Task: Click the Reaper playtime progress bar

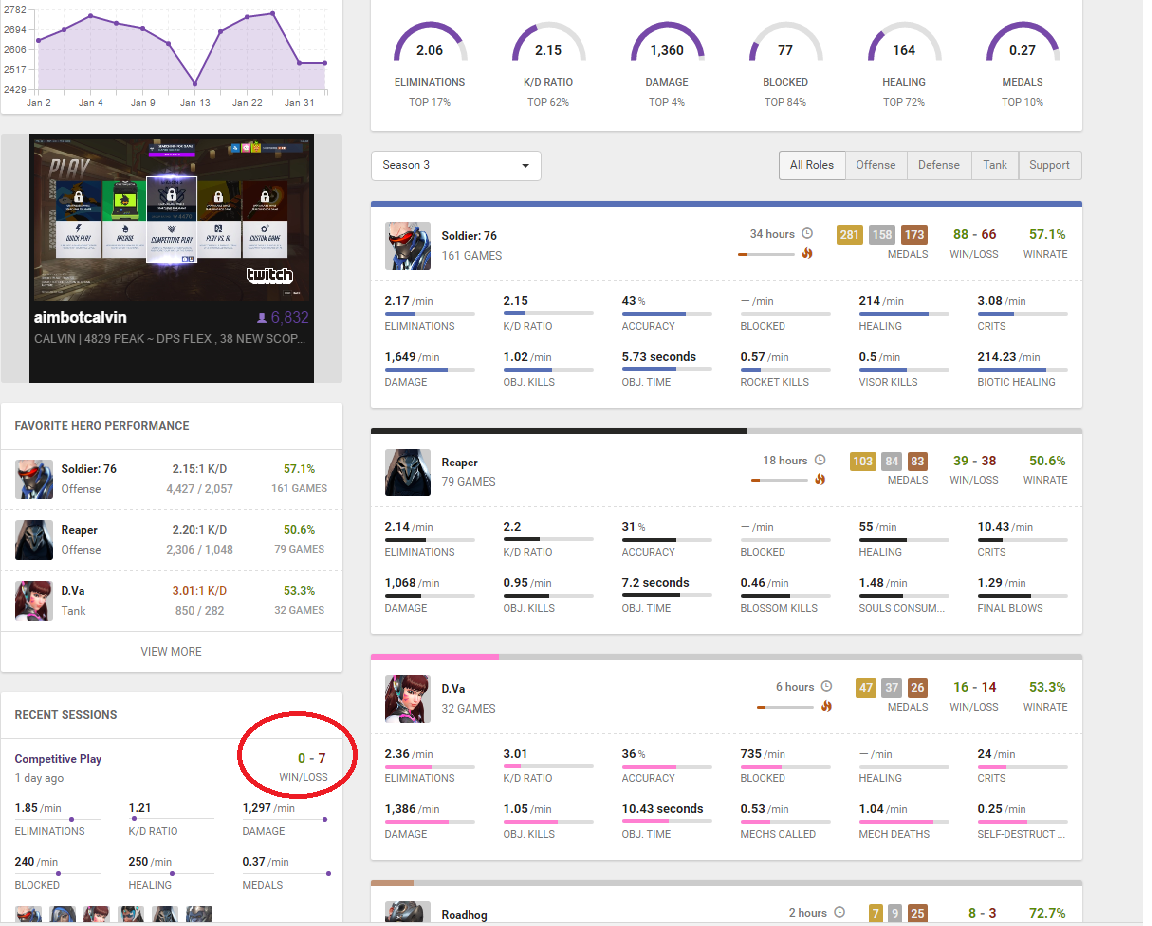Action: click(780, 481)
